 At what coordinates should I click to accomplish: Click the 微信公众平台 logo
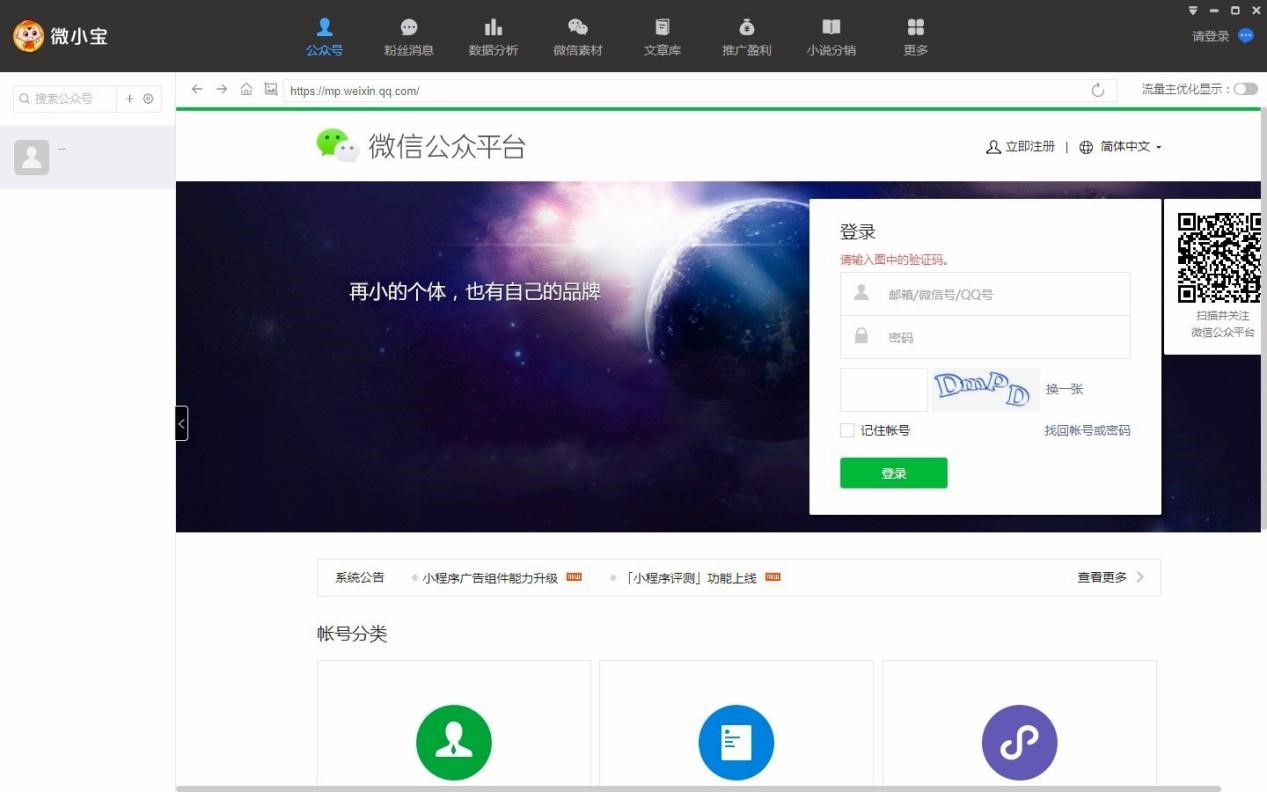pyautogui.click(x=421, y=146)
